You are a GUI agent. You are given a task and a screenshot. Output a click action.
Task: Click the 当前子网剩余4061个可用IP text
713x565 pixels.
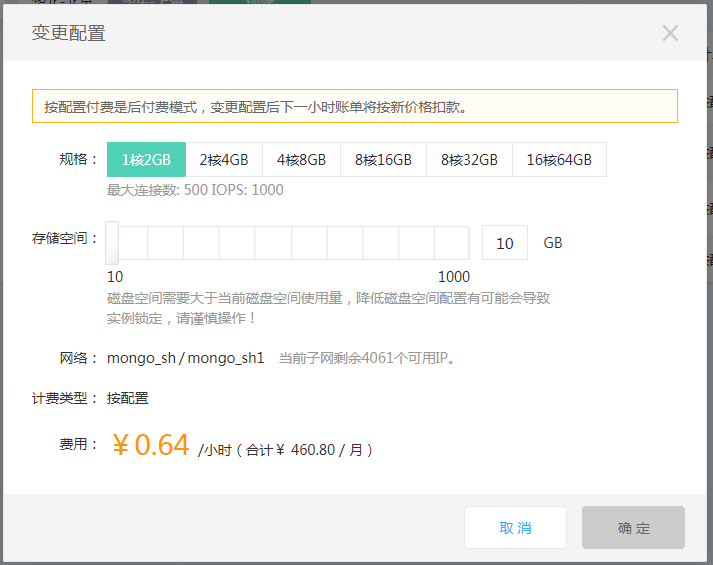367,358
